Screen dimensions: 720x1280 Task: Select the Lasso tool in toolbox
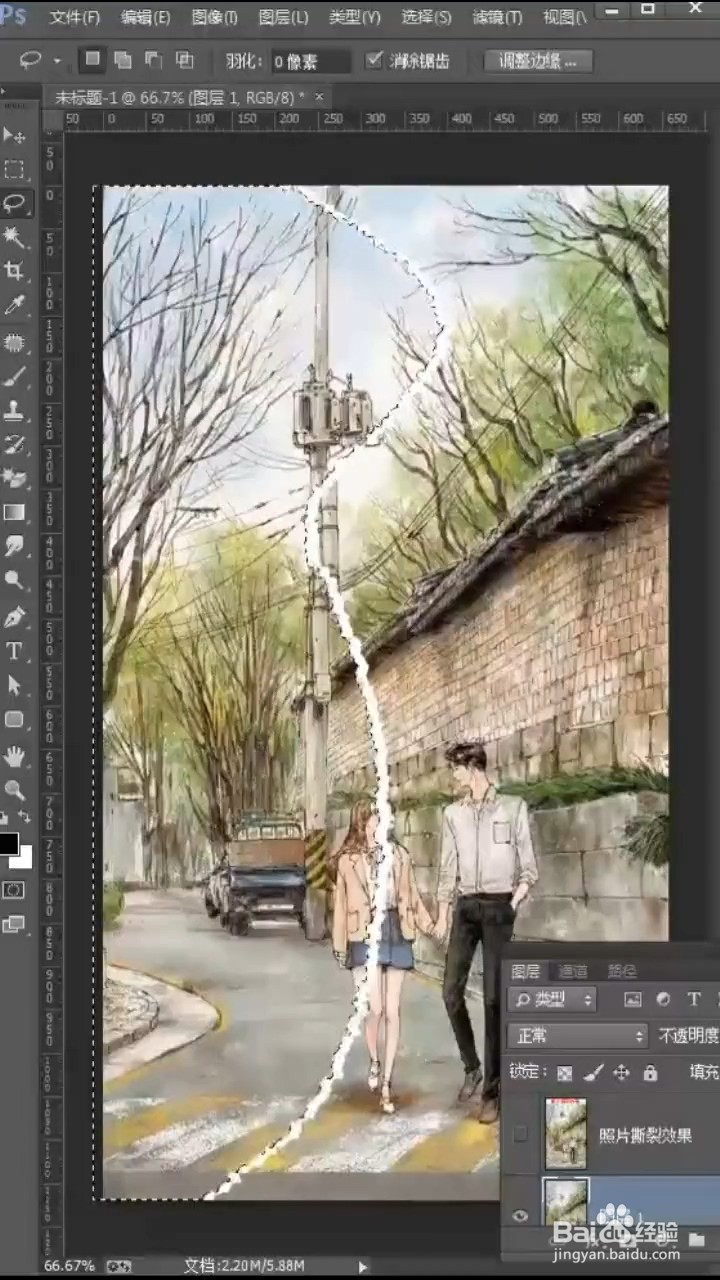(x=14, y=203)
